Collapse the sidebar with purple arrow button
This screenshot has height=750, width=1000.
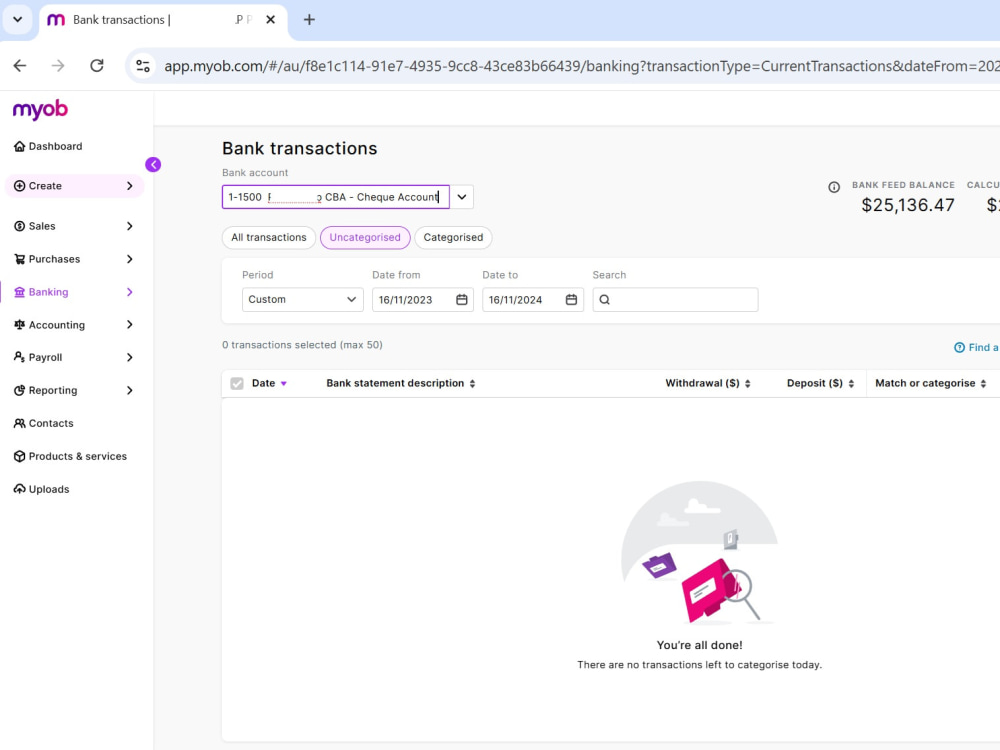click(153, 165)
